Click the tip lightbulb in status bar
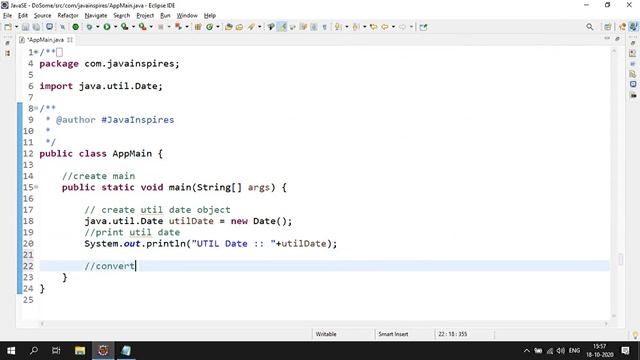Viewport: 640px width, 360px height. [x=635, y=335]
